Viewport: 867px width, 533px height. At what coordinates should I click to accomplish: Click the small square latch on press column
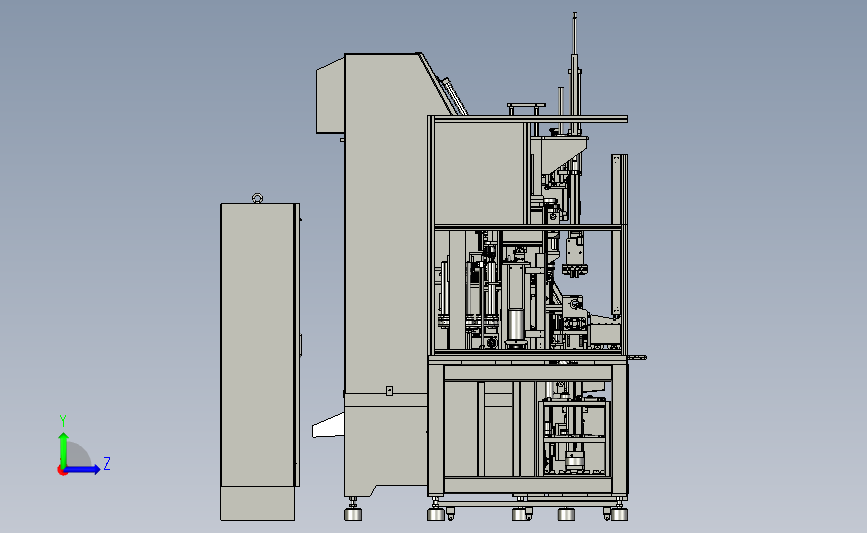[389, 391]
